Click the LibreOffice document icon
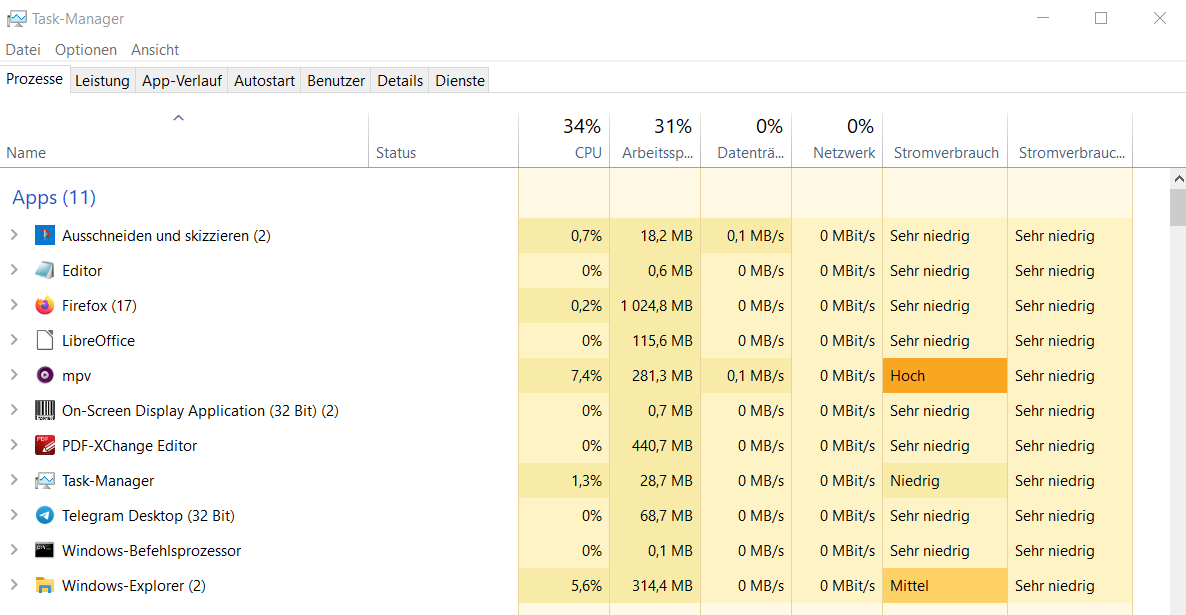 pos(44,341)
